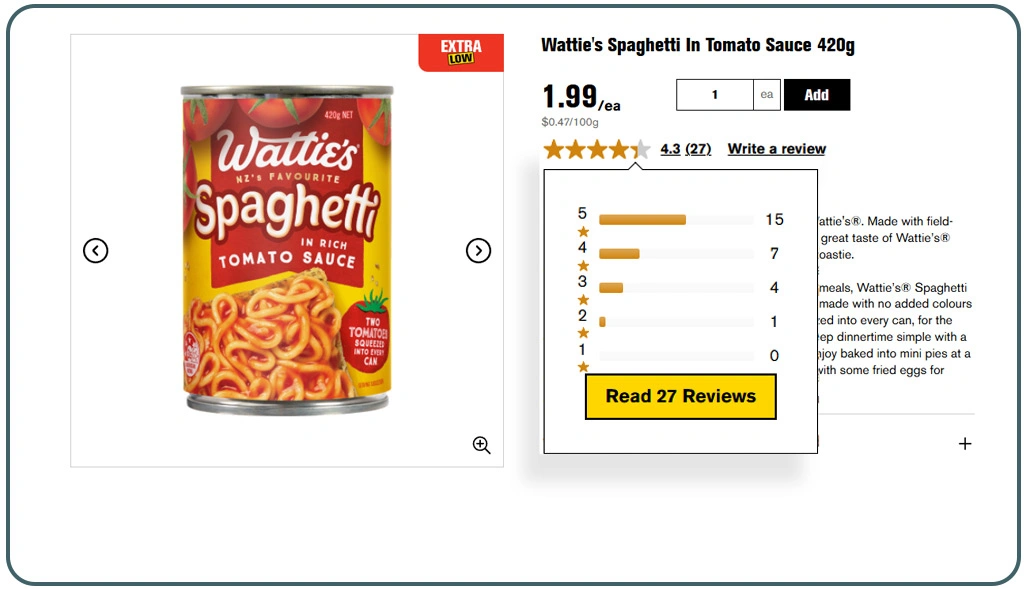Click the quantity input field
1026x589 pixels.
tap(714, 95)
